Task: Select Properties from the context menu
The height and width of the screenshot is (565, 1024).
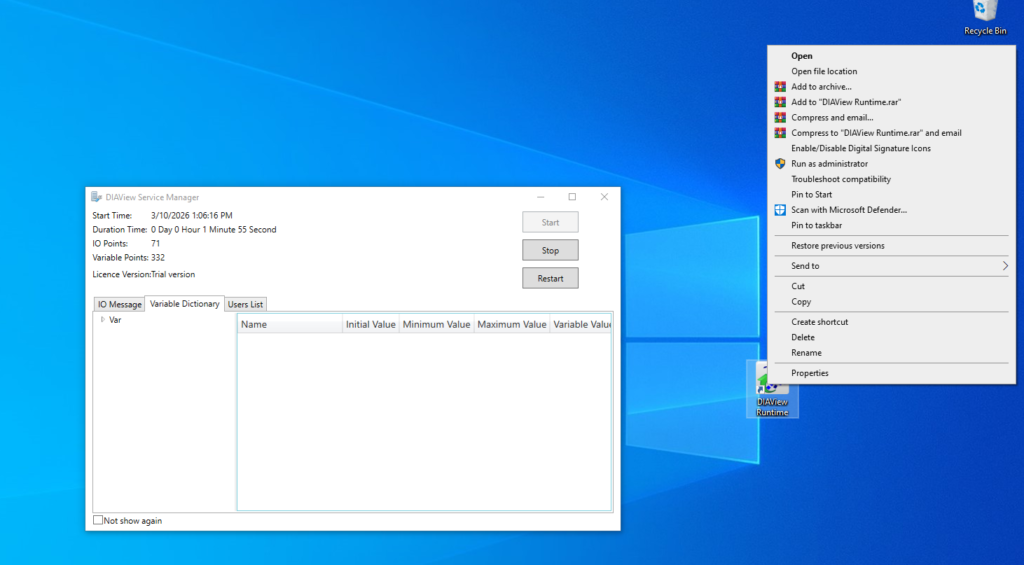Action: [809, 373]
